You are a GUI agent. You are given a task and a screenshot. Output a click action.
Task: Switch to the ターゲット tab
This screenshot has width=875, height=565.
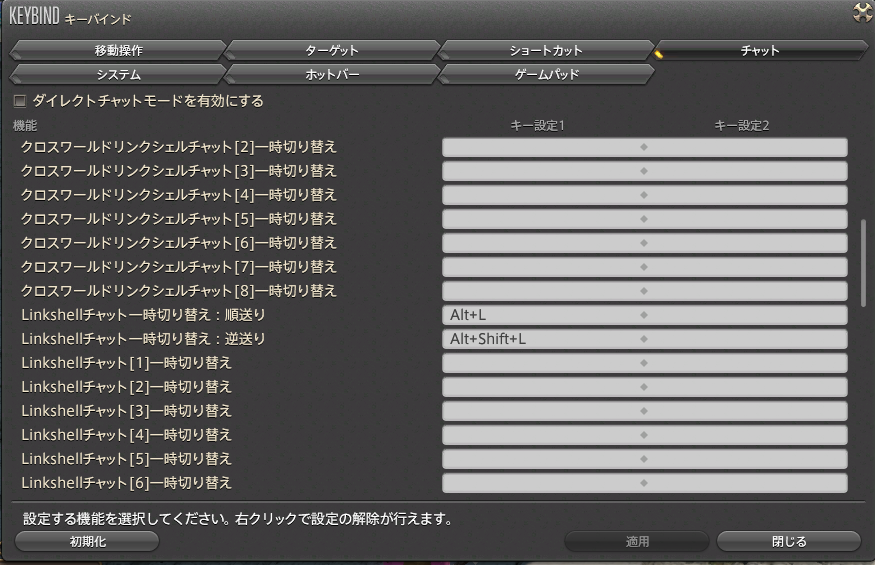[x=332, y=50]
